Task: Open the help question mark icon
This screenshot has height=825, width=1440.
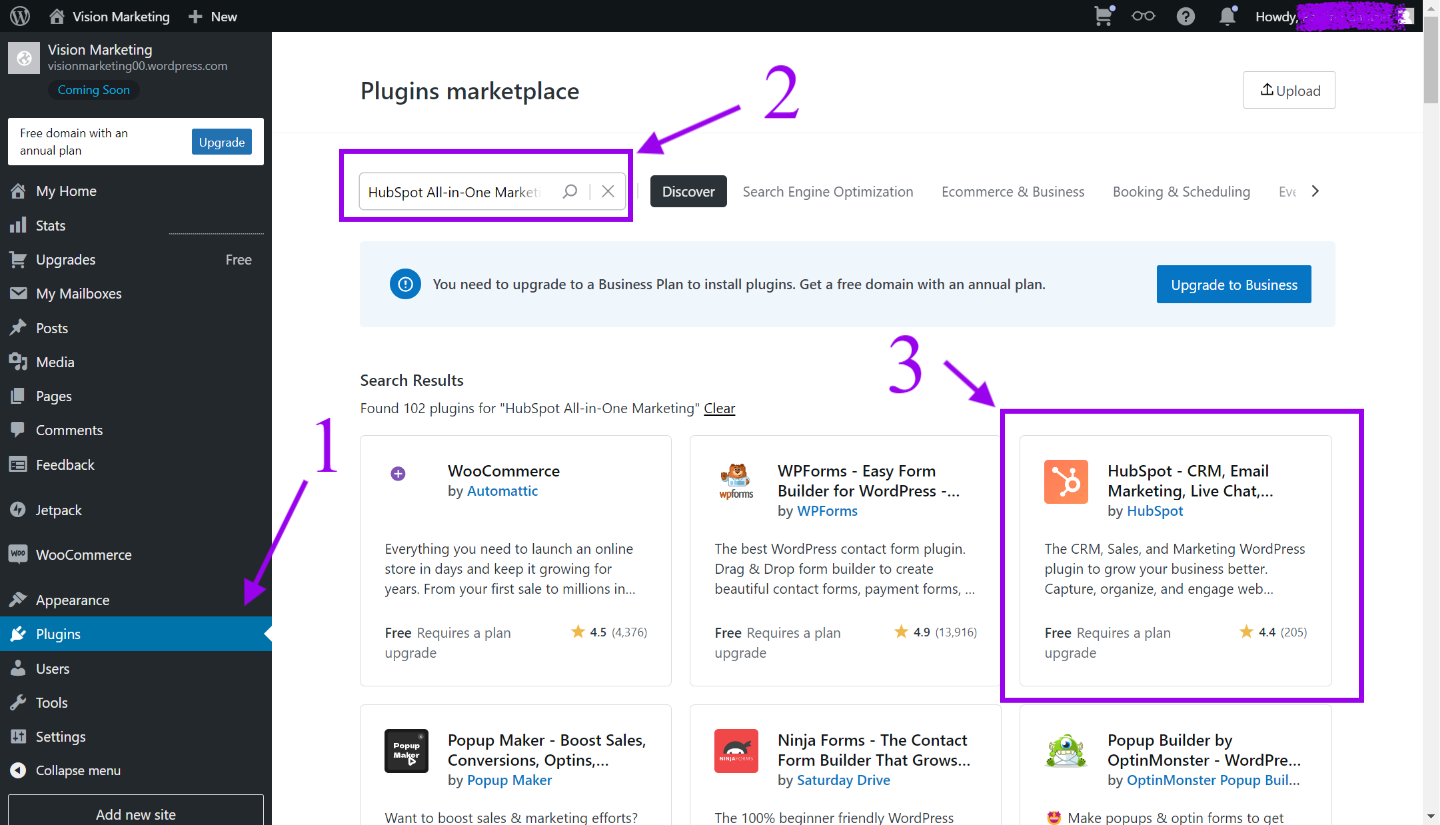Action: pyautogui.click(x=1186, y=16)
